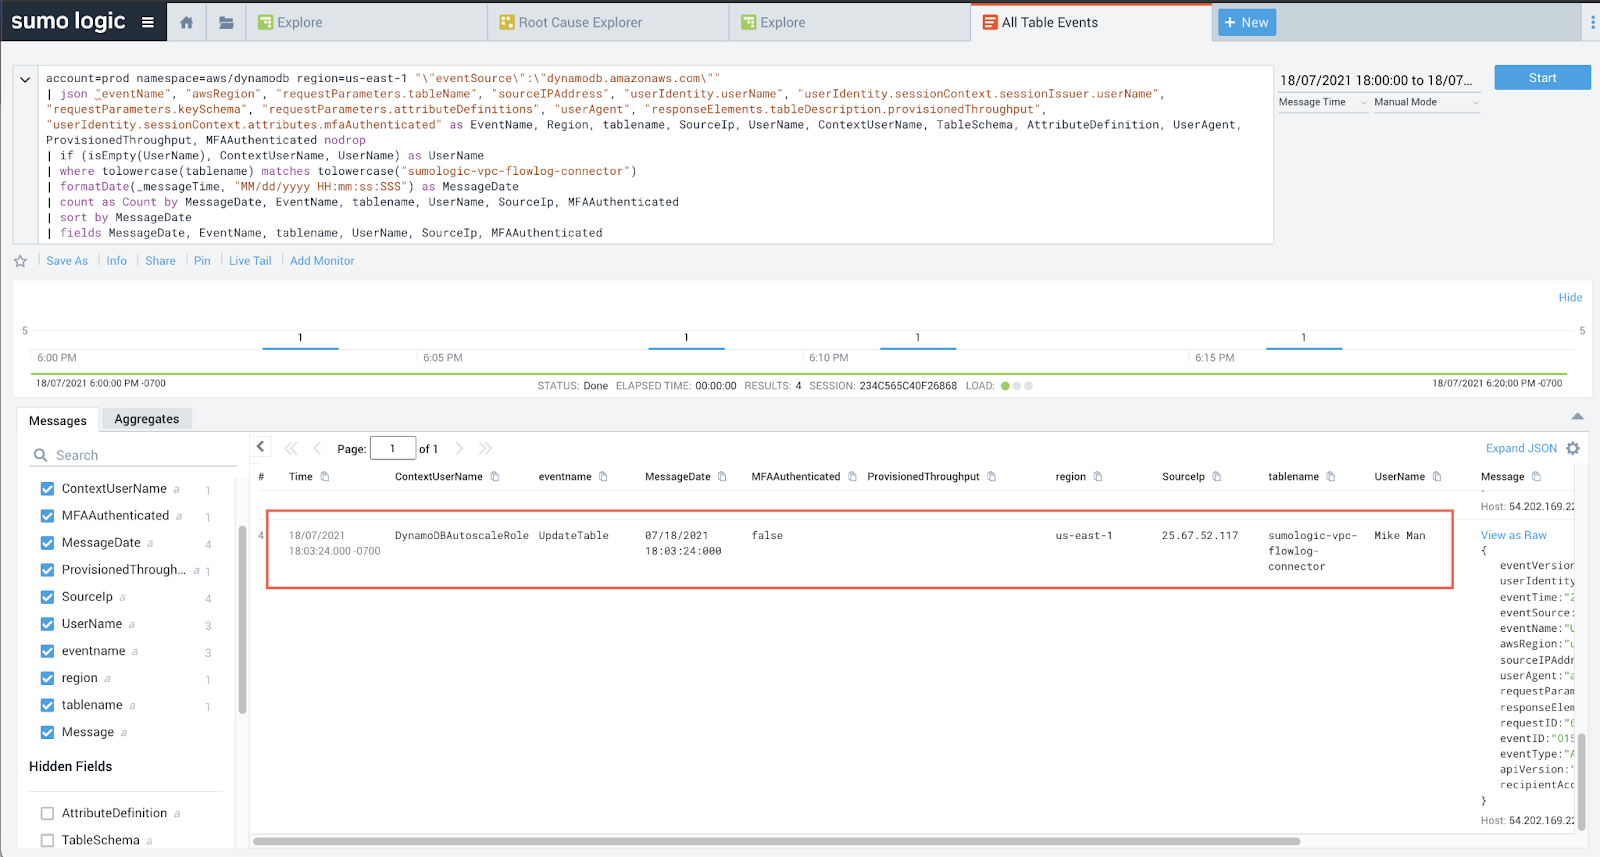This screenshot has width=1600, height=857.
Task: Go to next results page
Action: [459, 448]
